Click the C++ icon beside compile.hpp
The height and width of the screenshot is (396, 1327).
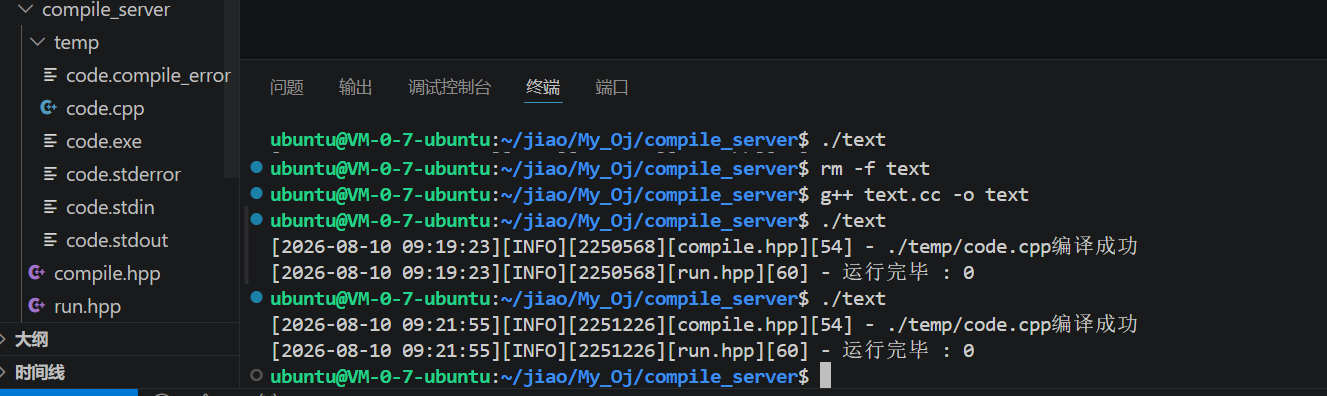37,273
